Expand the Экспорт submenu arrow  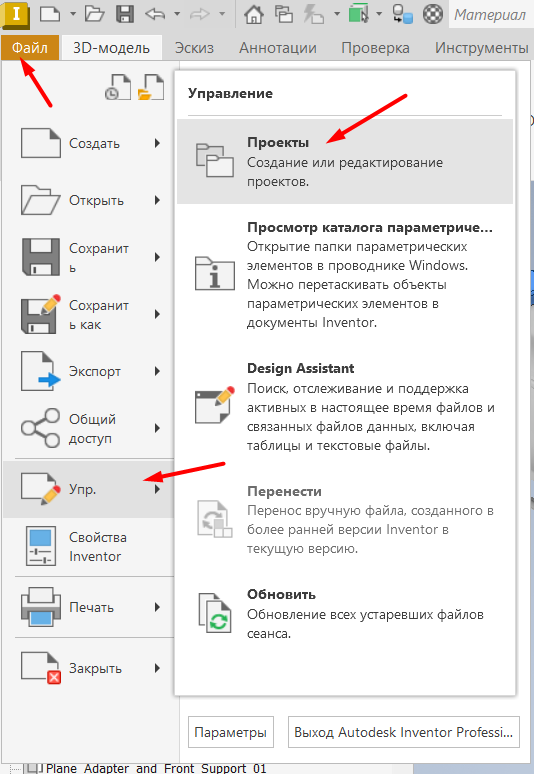pyautogui.click(x=157, y=371)
